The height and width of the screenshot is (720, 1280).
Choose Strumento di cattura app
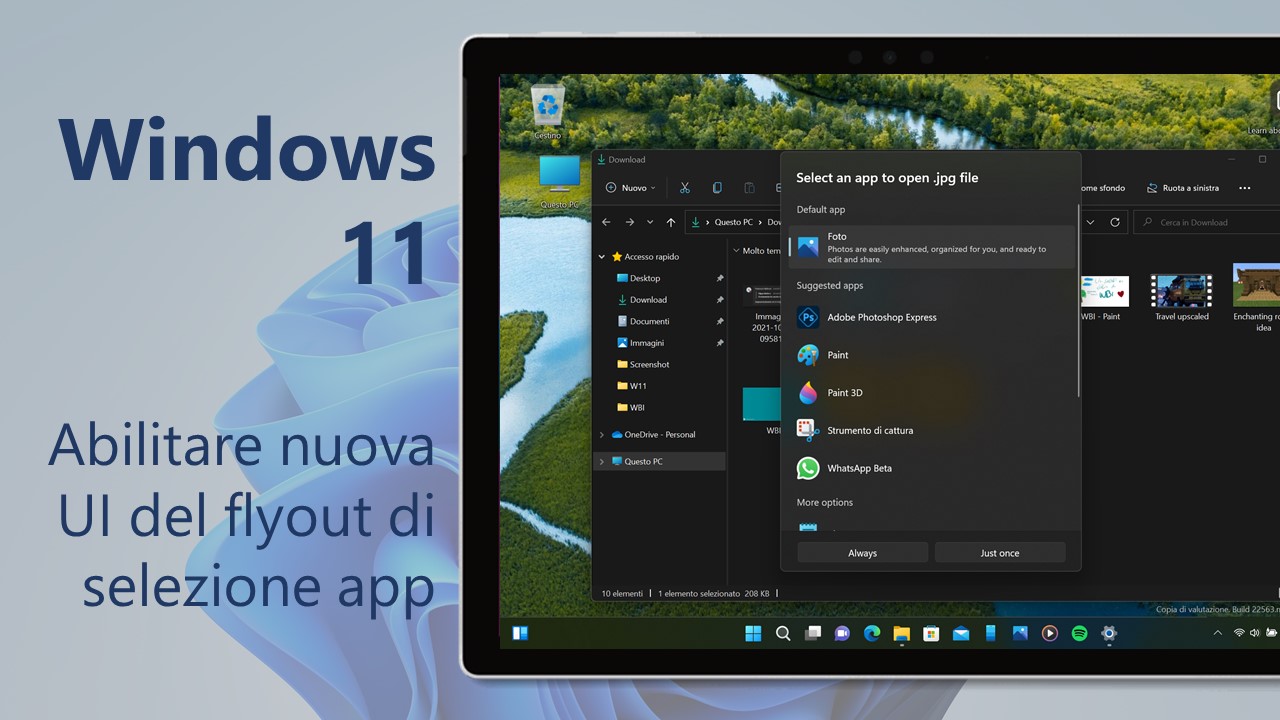pyautogui.click(x=931, y=430)
